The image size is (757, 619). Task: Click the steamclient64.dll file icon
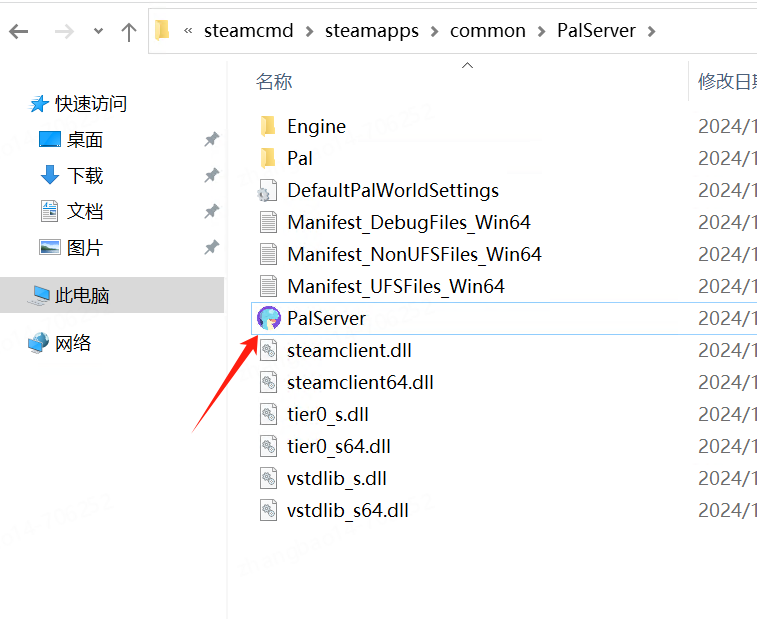pos(268,382)
